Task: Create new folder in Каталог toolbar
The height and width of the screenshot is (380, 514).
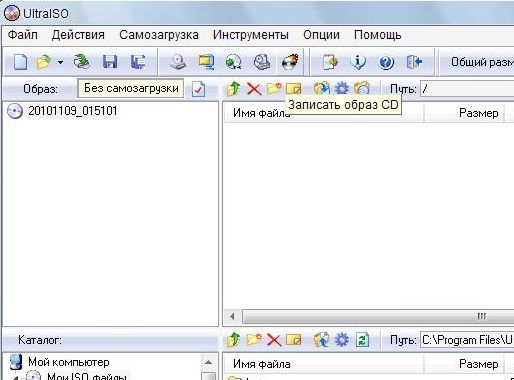Action: click(x=254, y=340)
